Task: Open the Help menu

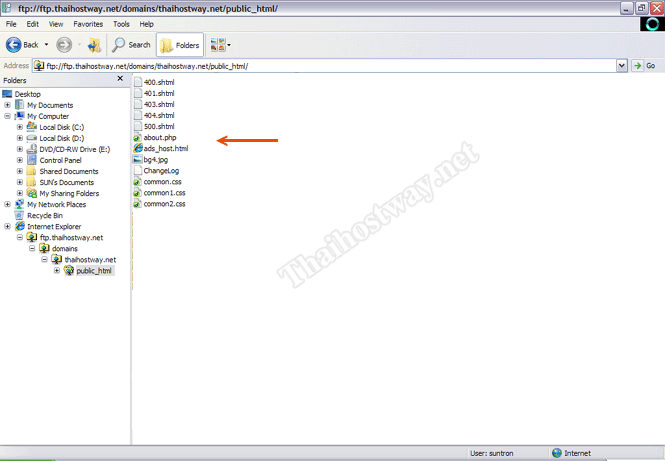Action: pos(146,24)
